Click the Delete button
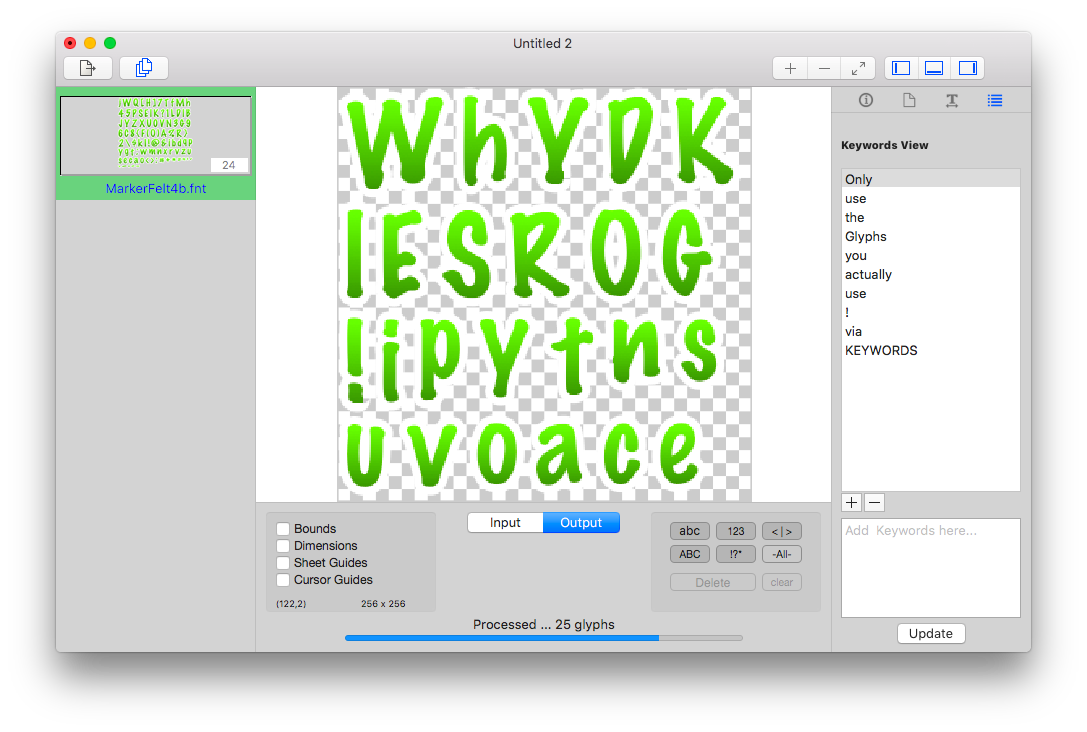The height and width of the screenshot is (732, 1087). click(x=713, y=582)
